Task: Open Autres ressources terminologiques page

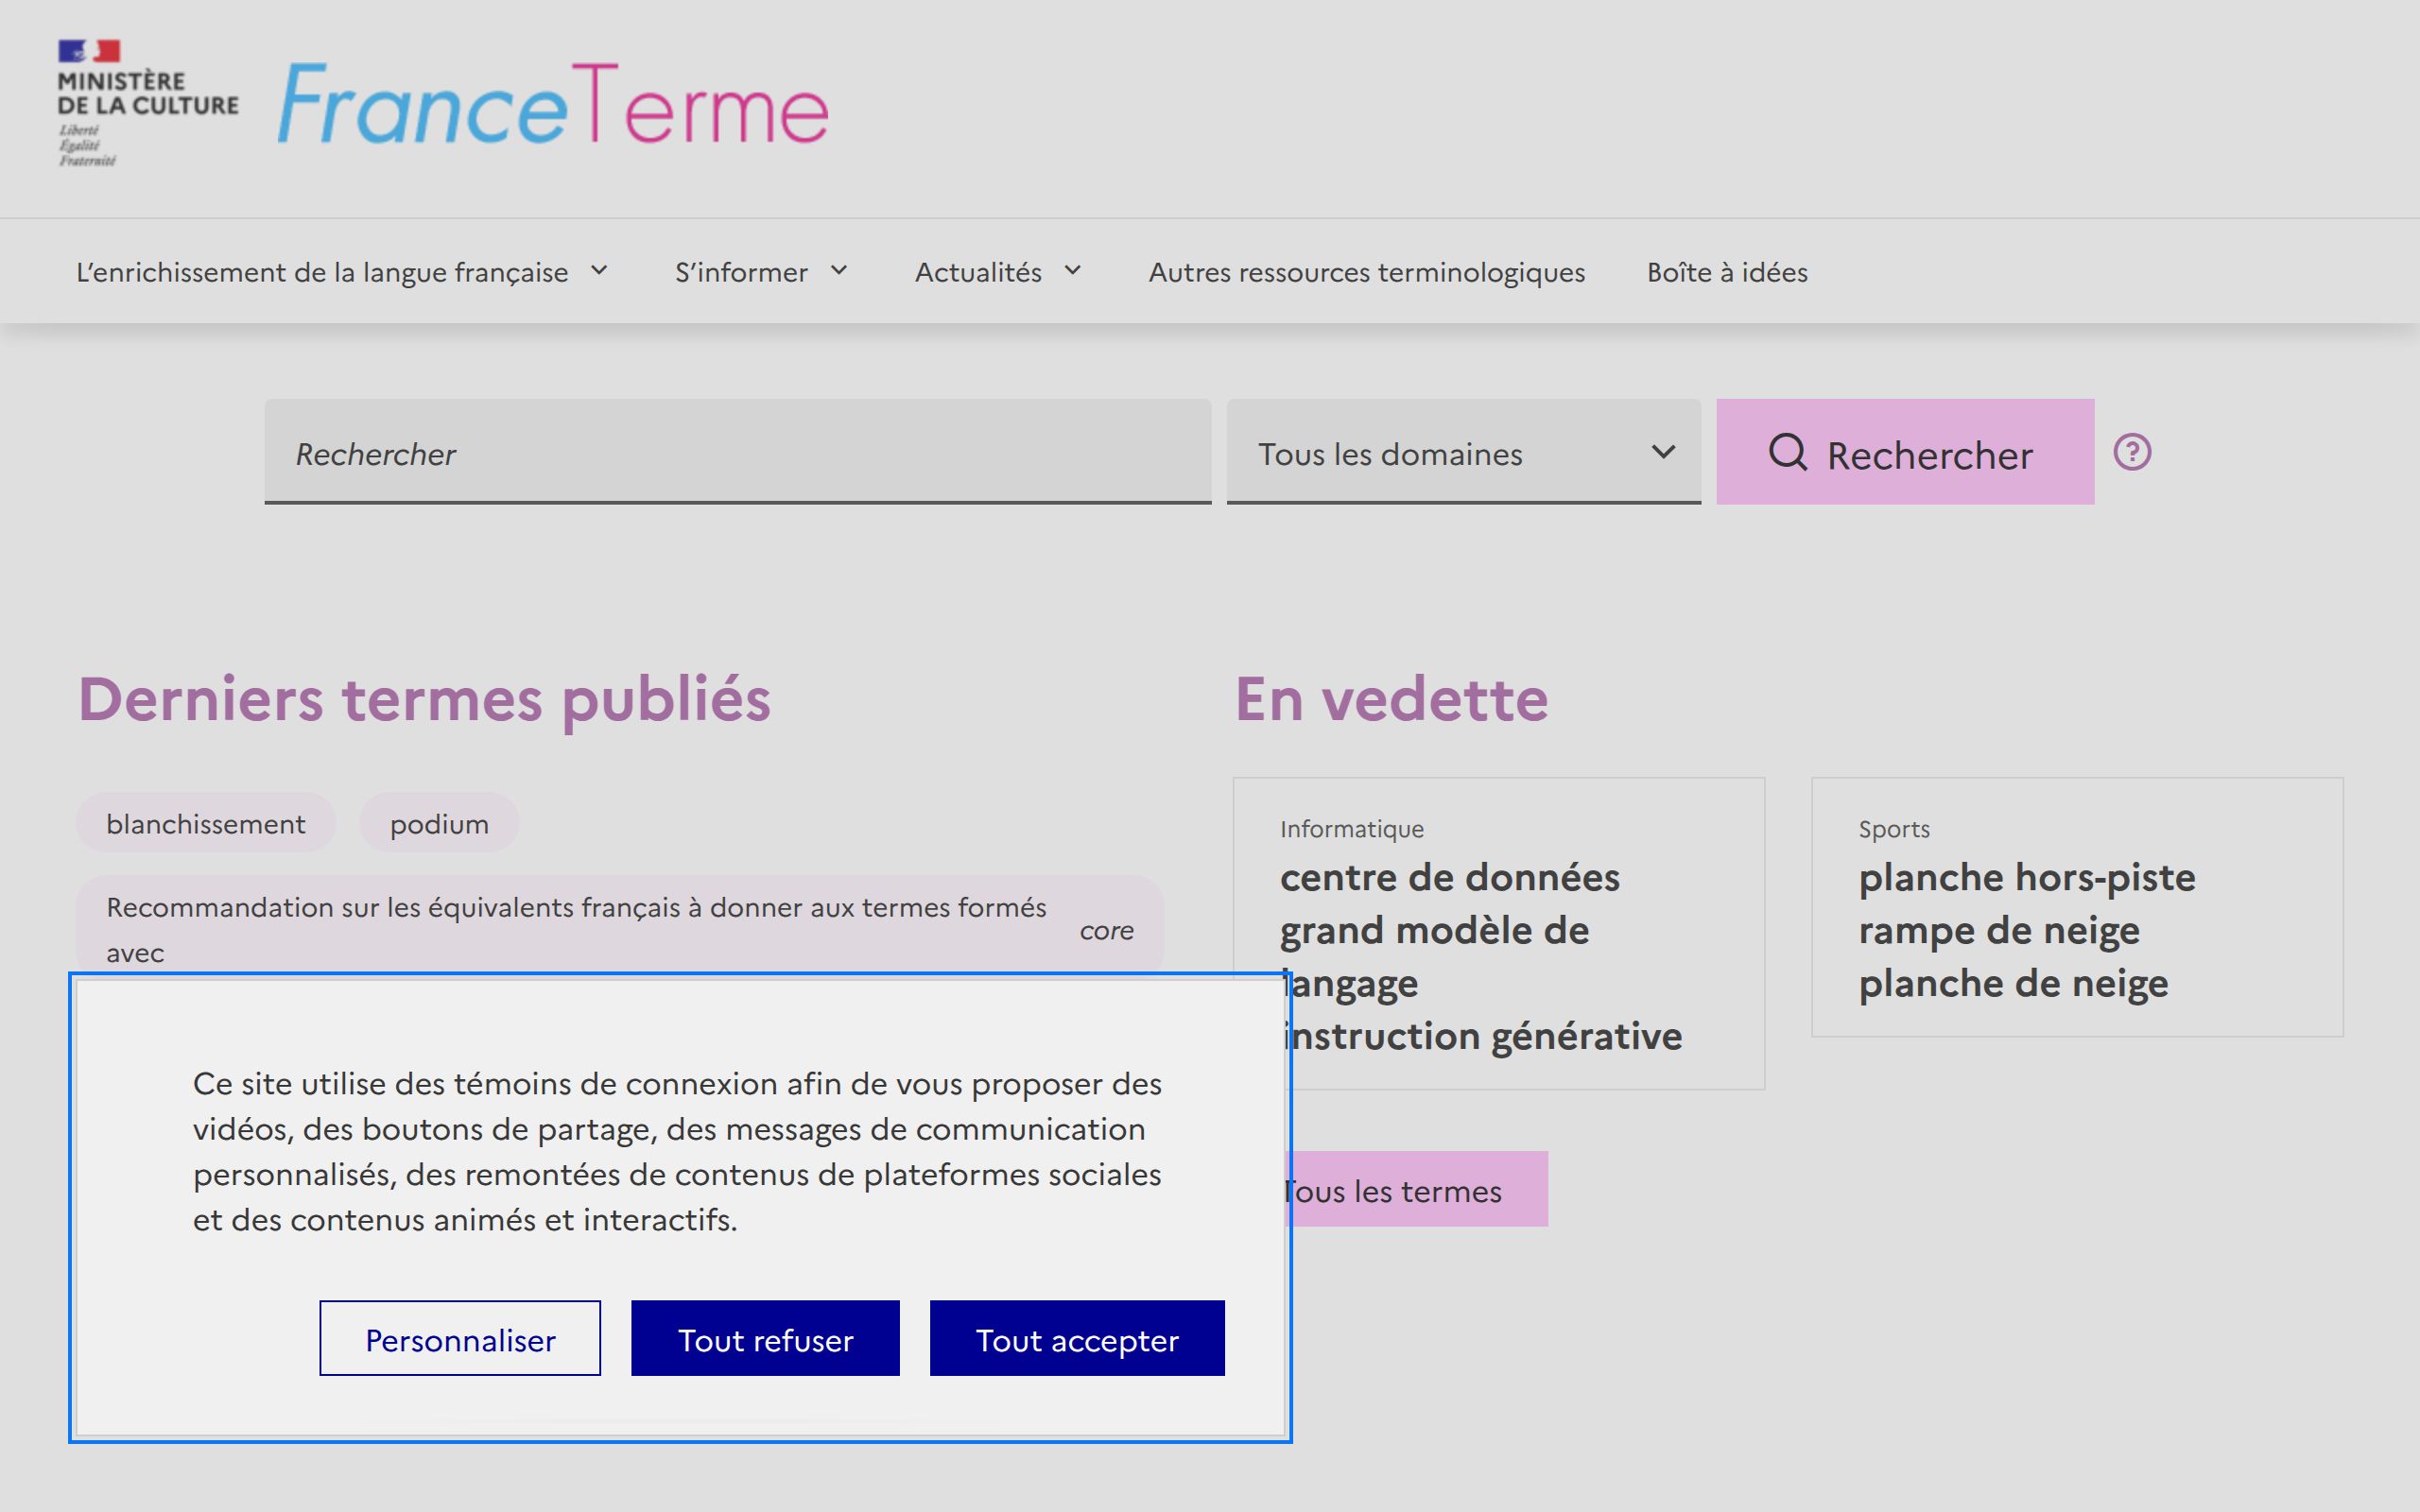Action: pos(1366,272)
